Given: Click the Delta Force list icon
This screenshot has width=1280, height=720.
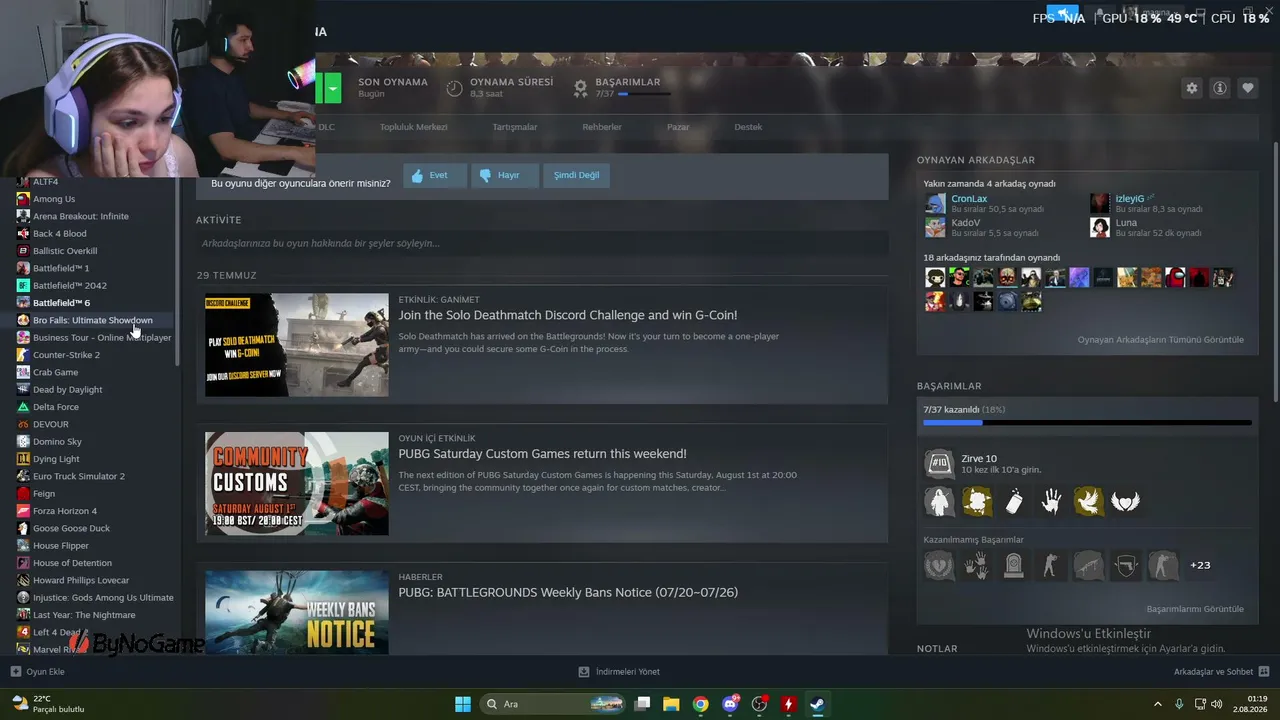Looking at the screenshot, I should tap(23, 407).
